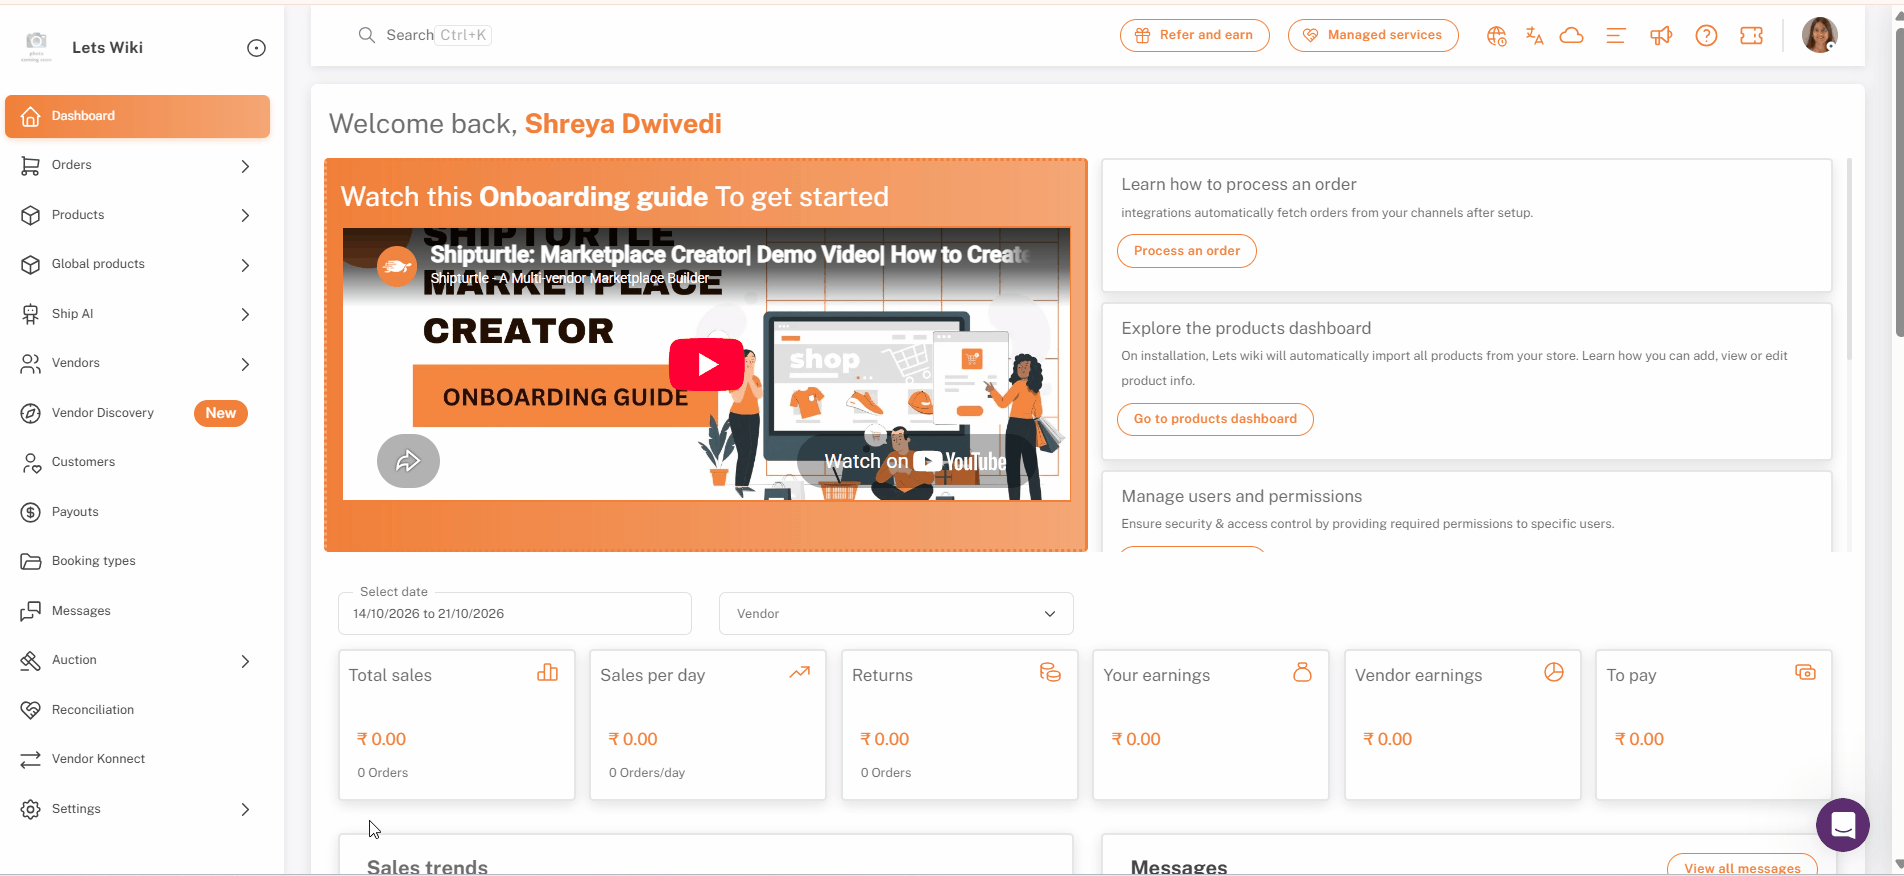The image size is (1904, 876).
Task: Click the Your earnings money bag icon
Action: [1302, 672]
